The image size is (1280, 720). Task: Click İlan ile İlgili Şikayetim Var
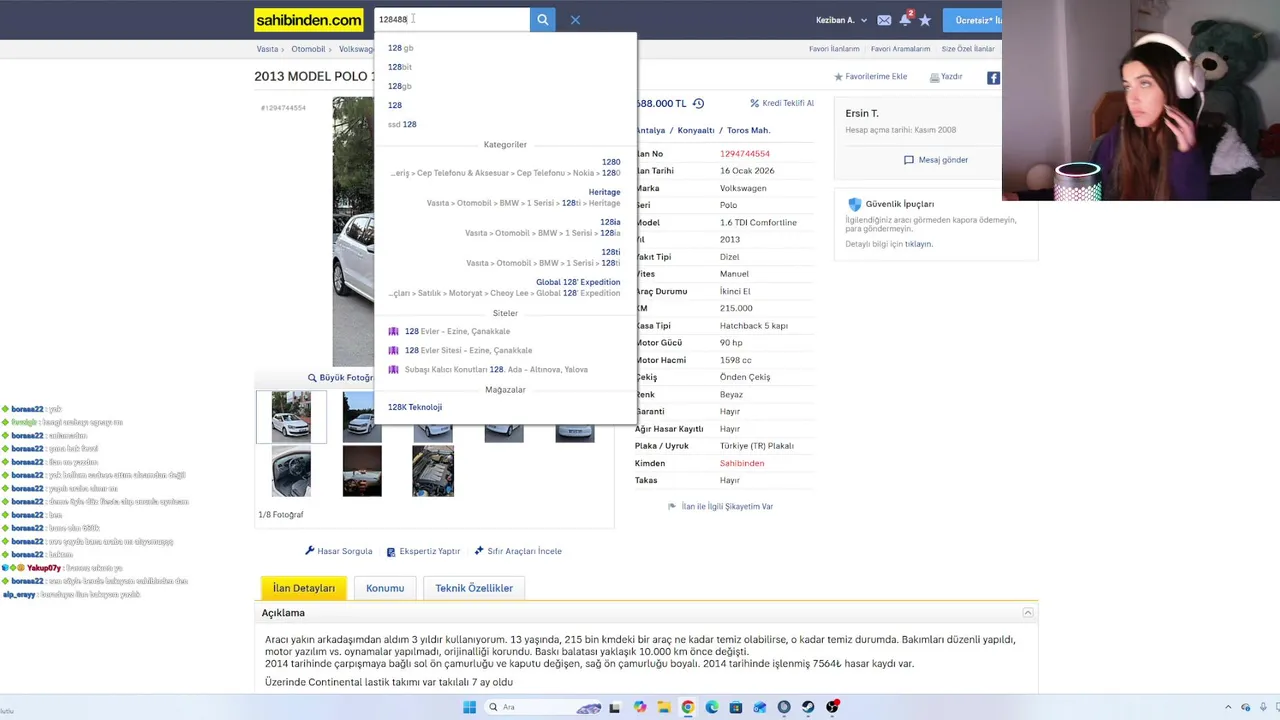[x=720, y=506]
